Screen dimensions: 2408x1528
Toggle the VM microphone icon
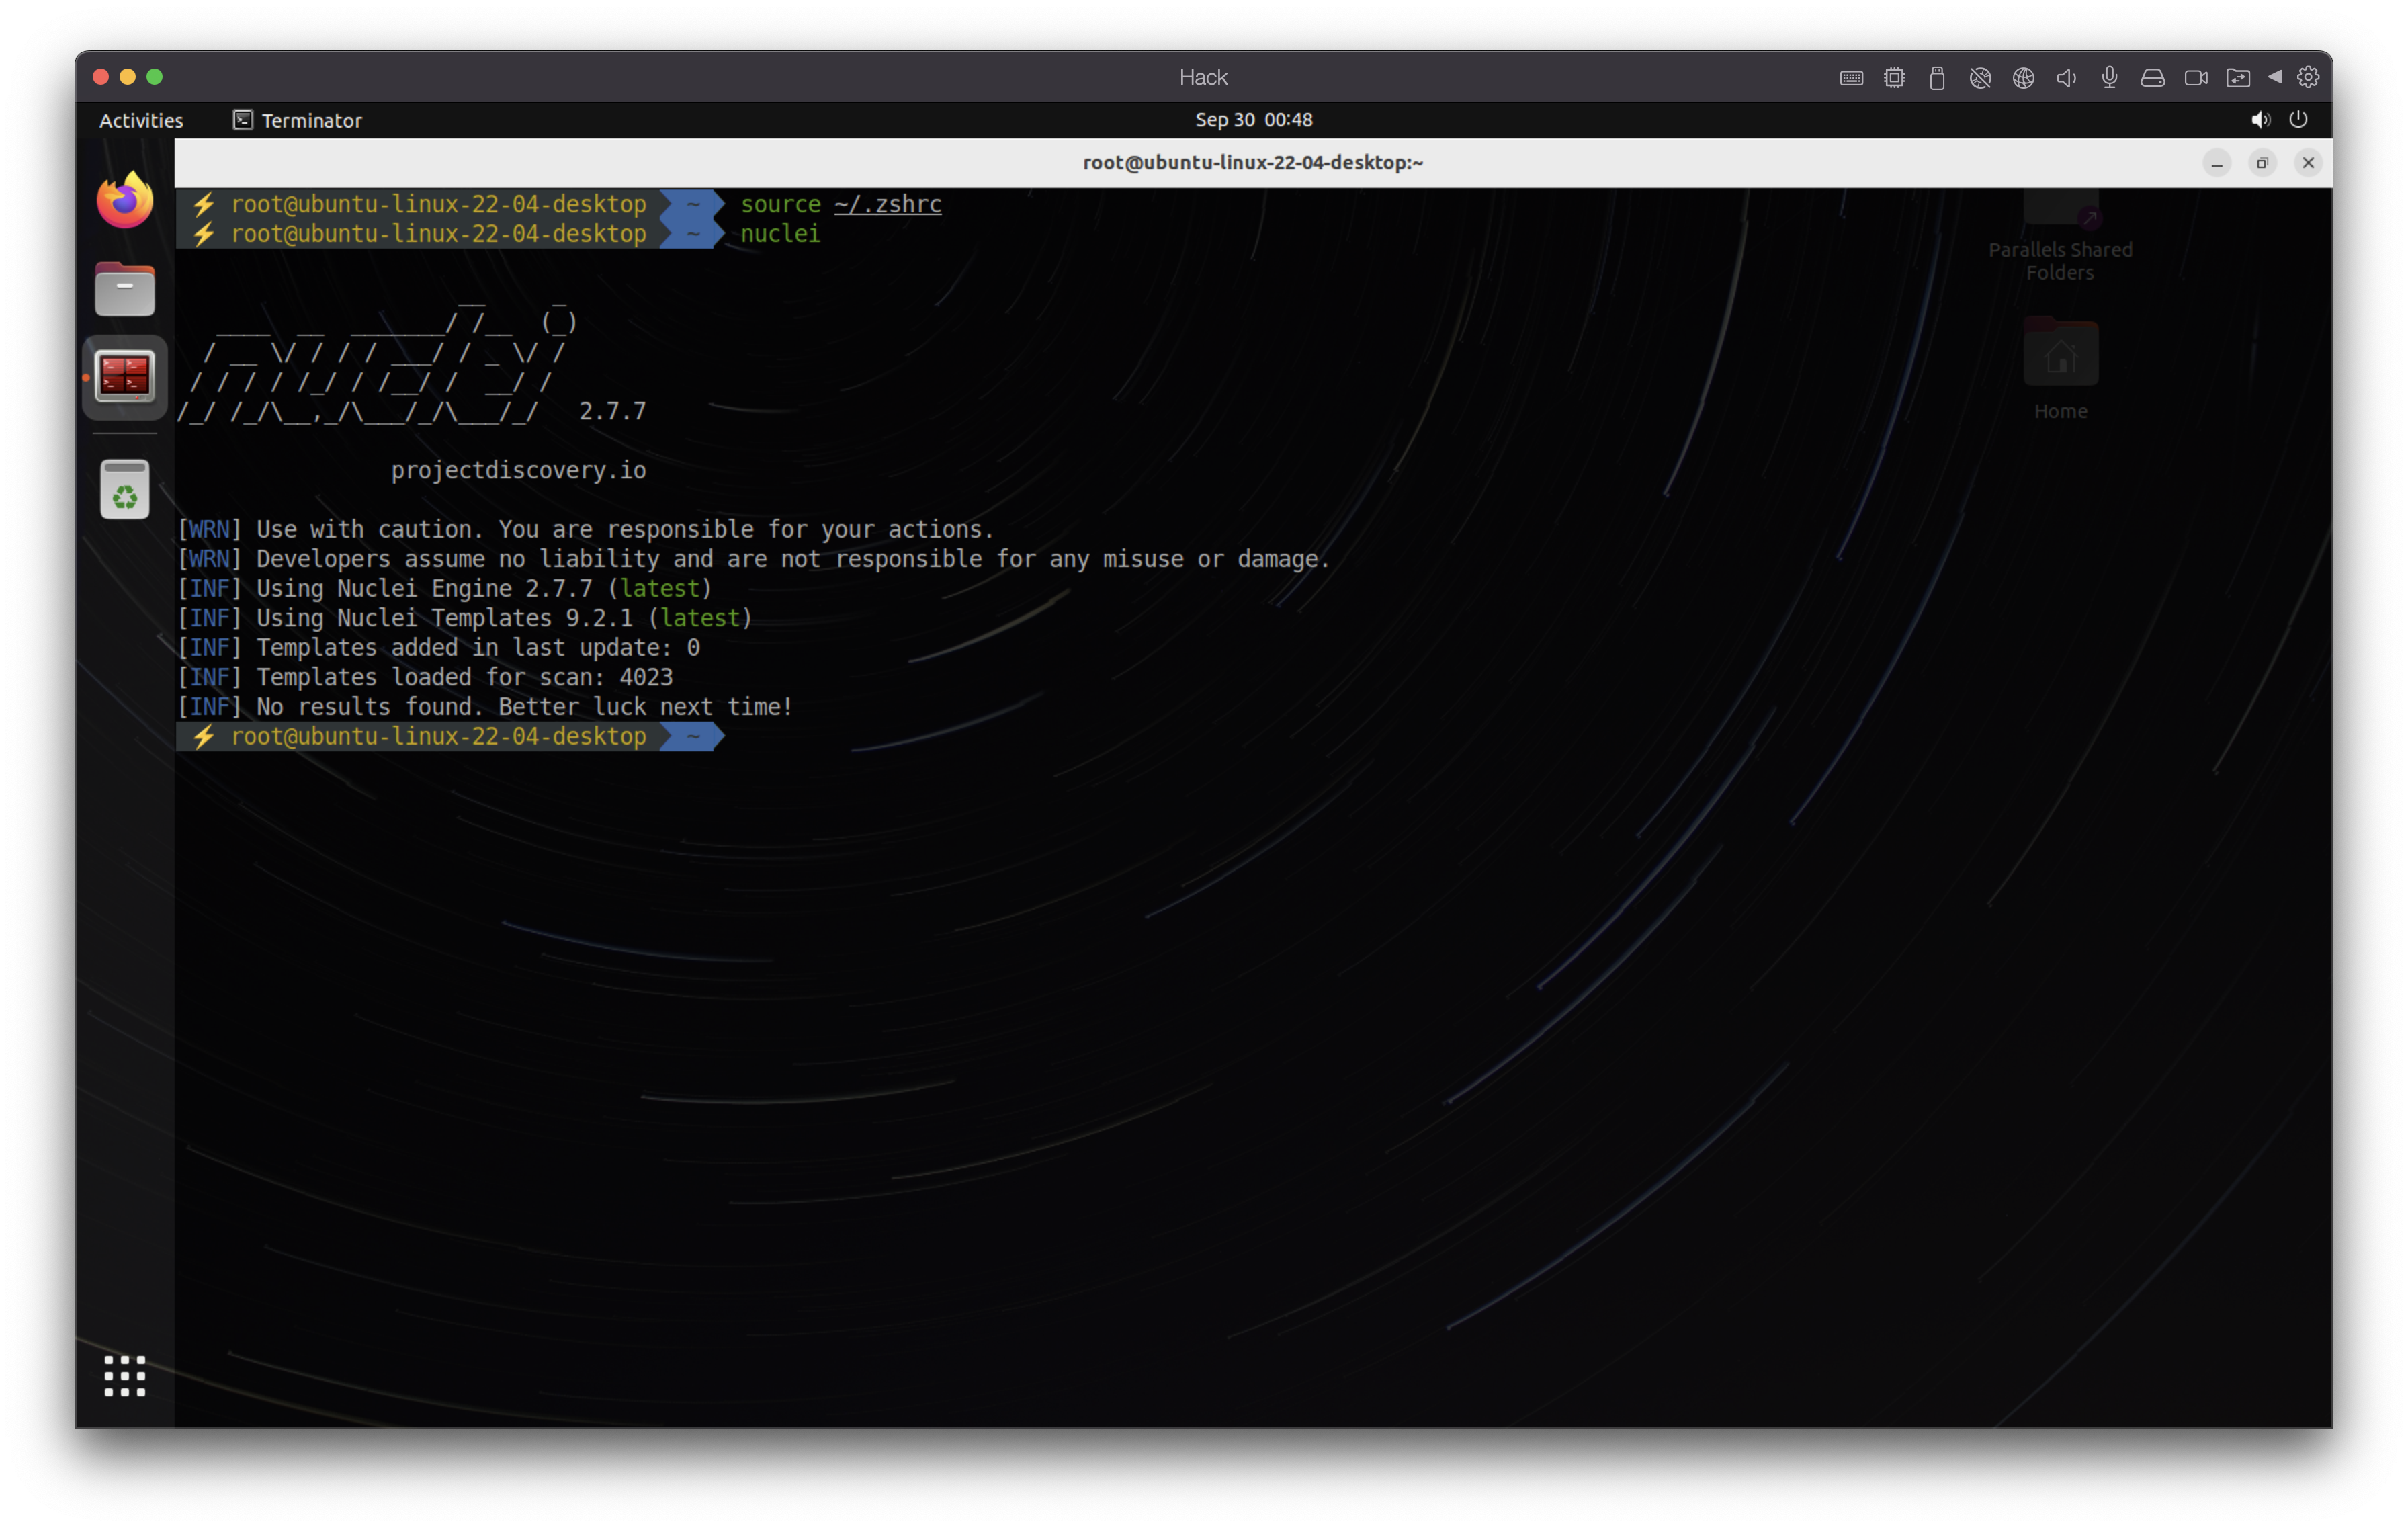(x=2109, y=78)
